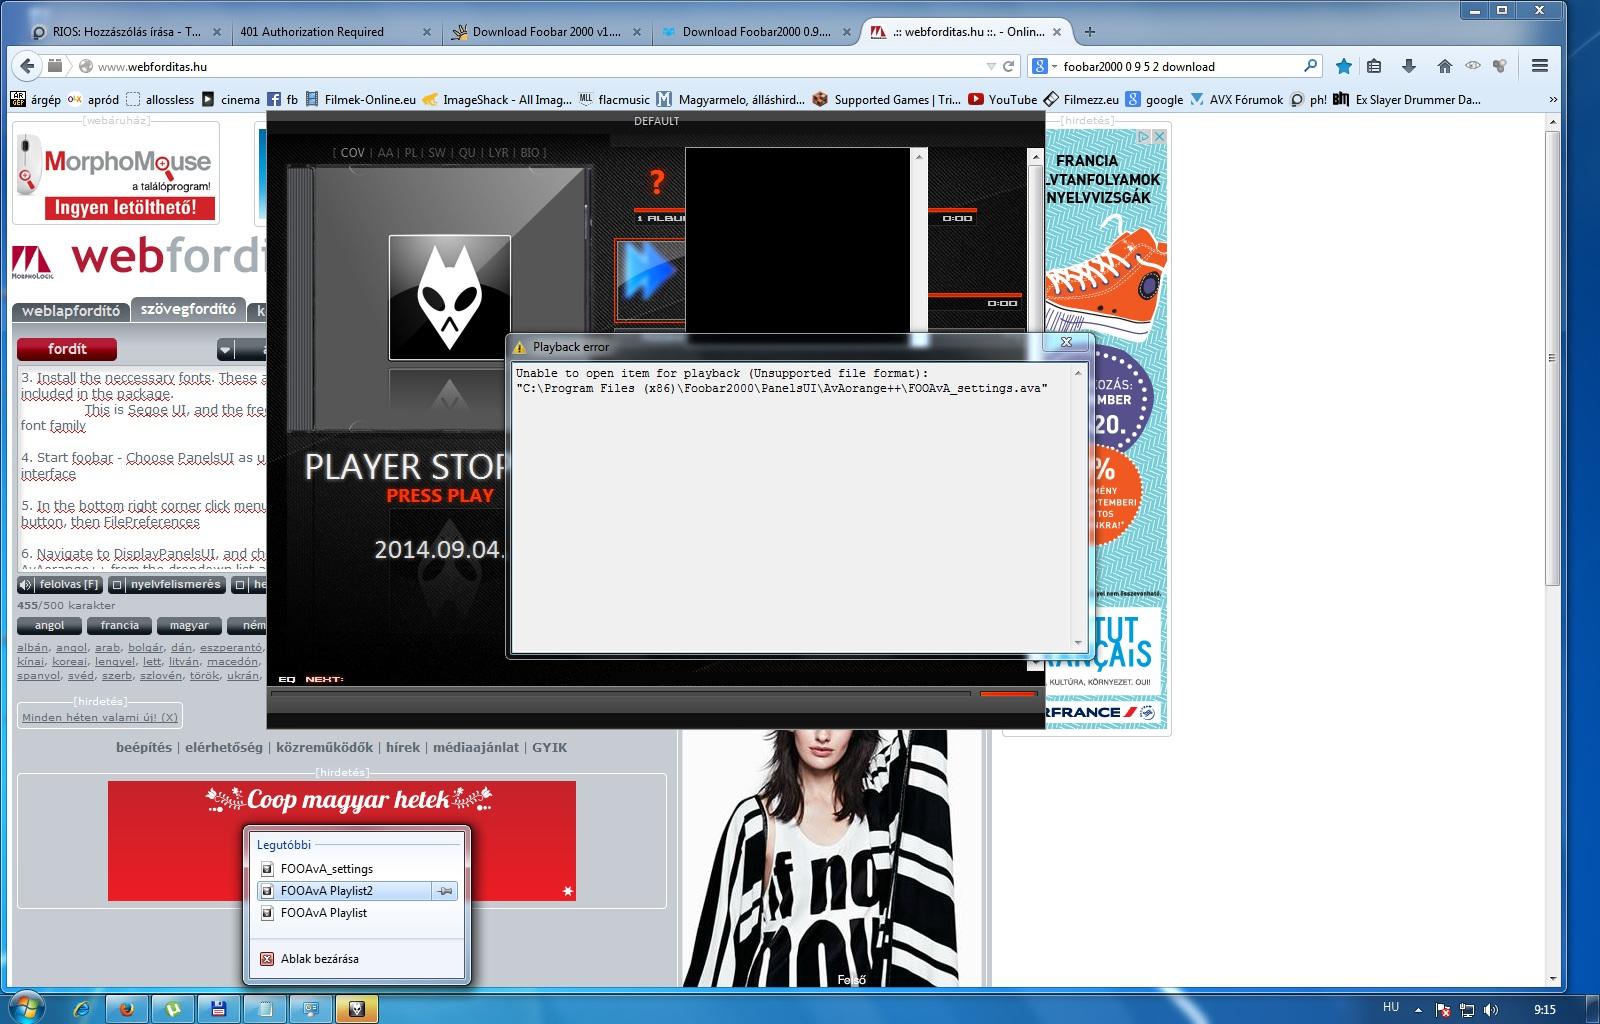Open the volume control in system tray
Image resolution: width=1600 pixels, height=1024 pixels.
[1491, 1009]
